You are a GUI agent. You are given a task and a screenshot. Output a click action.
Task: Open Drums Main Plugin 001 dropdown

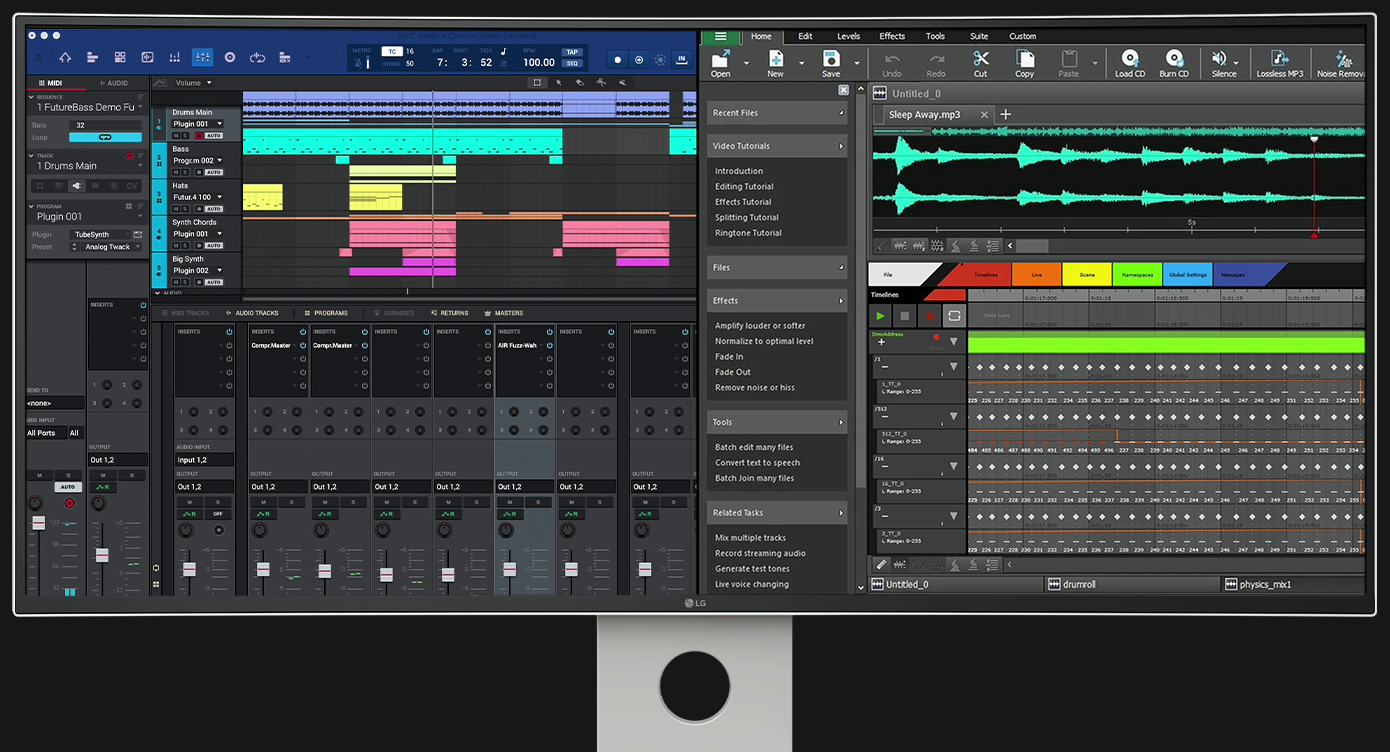tap(220, 124)
